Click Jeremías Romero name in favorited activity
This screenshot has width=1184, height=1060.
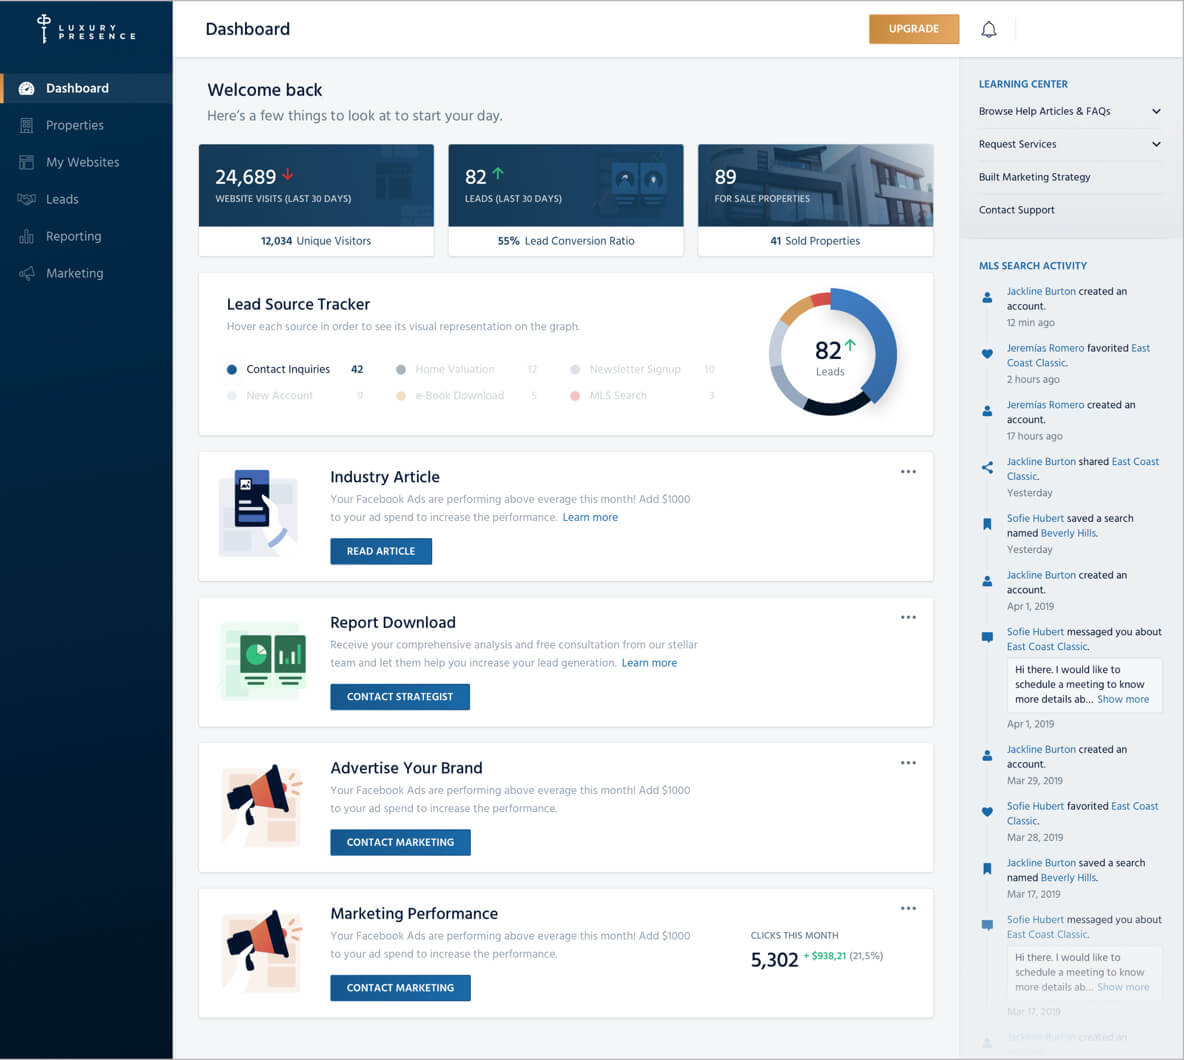1045,348
